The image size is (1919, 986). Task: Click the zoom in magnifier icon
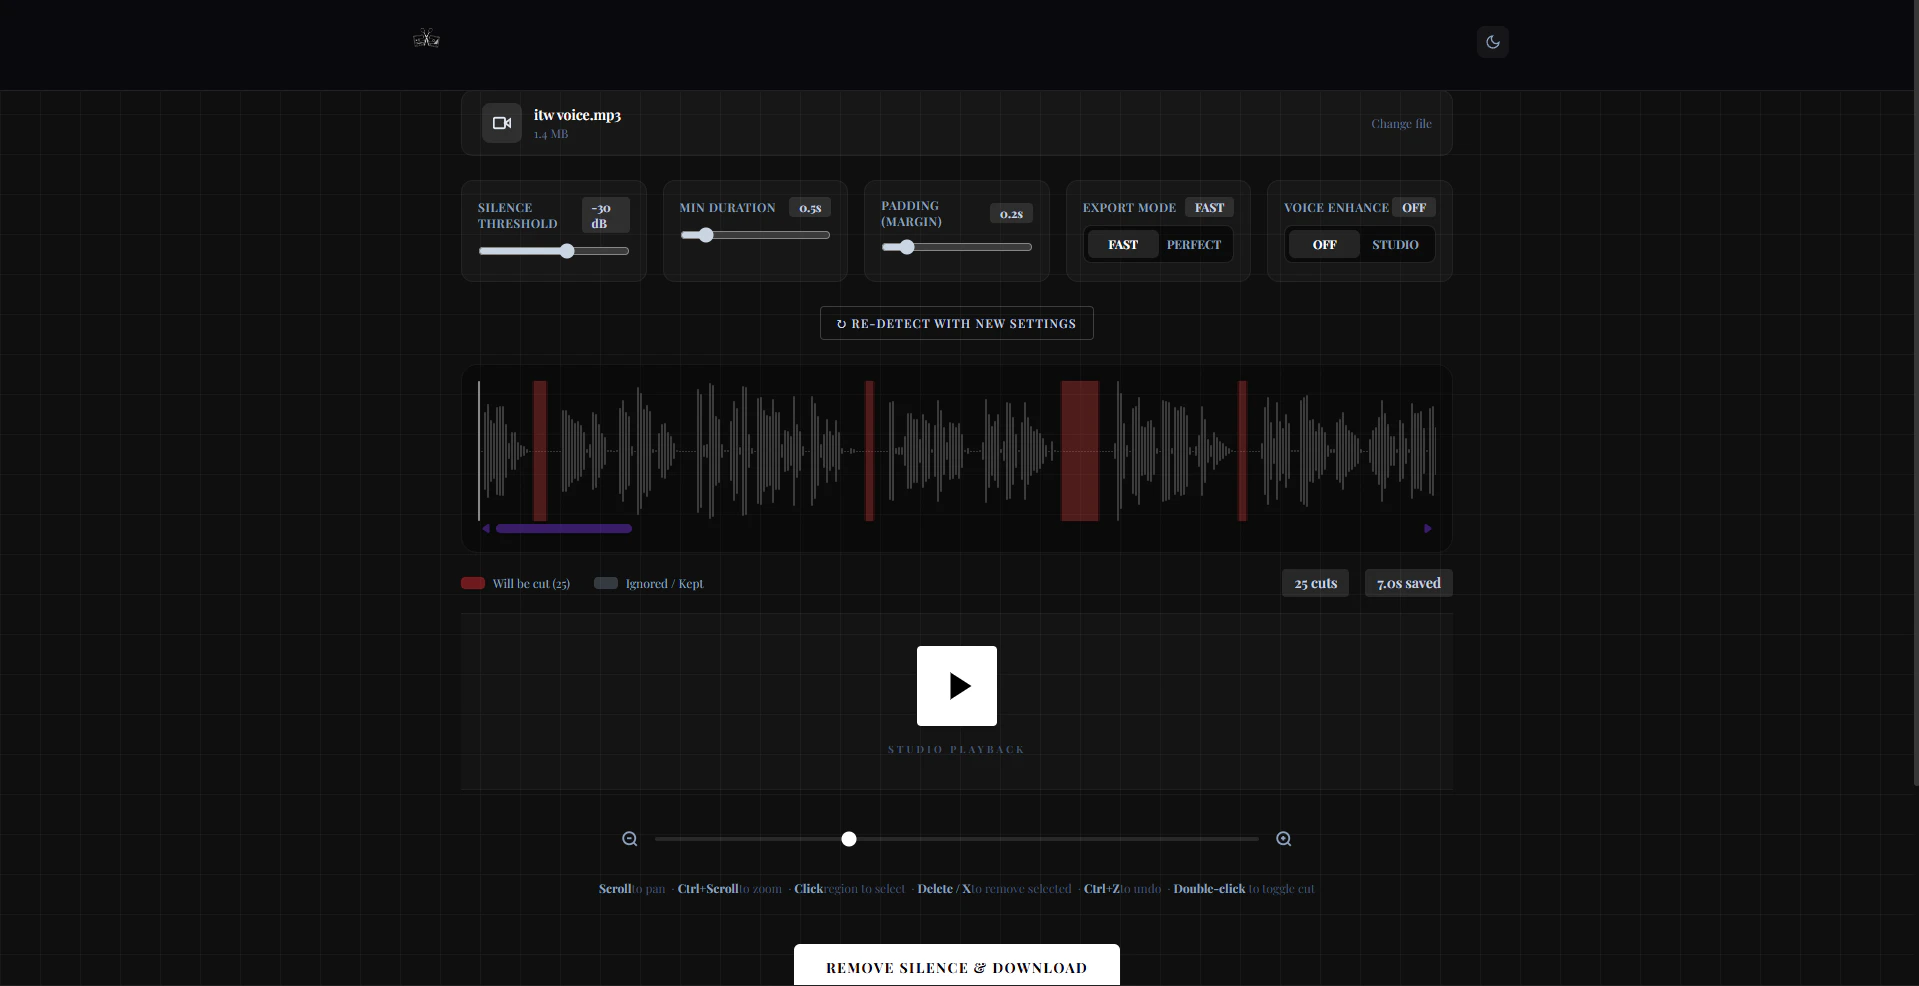[1284, 839]
